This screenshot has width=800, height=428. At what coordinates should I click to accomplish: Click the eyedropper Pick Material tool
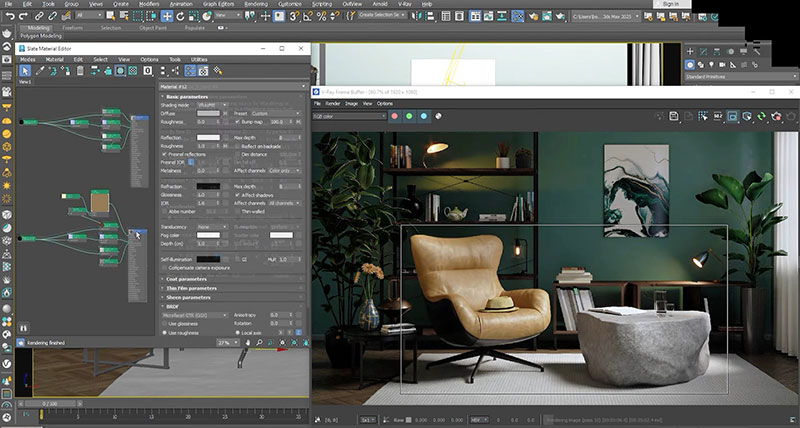coord(39,71)
